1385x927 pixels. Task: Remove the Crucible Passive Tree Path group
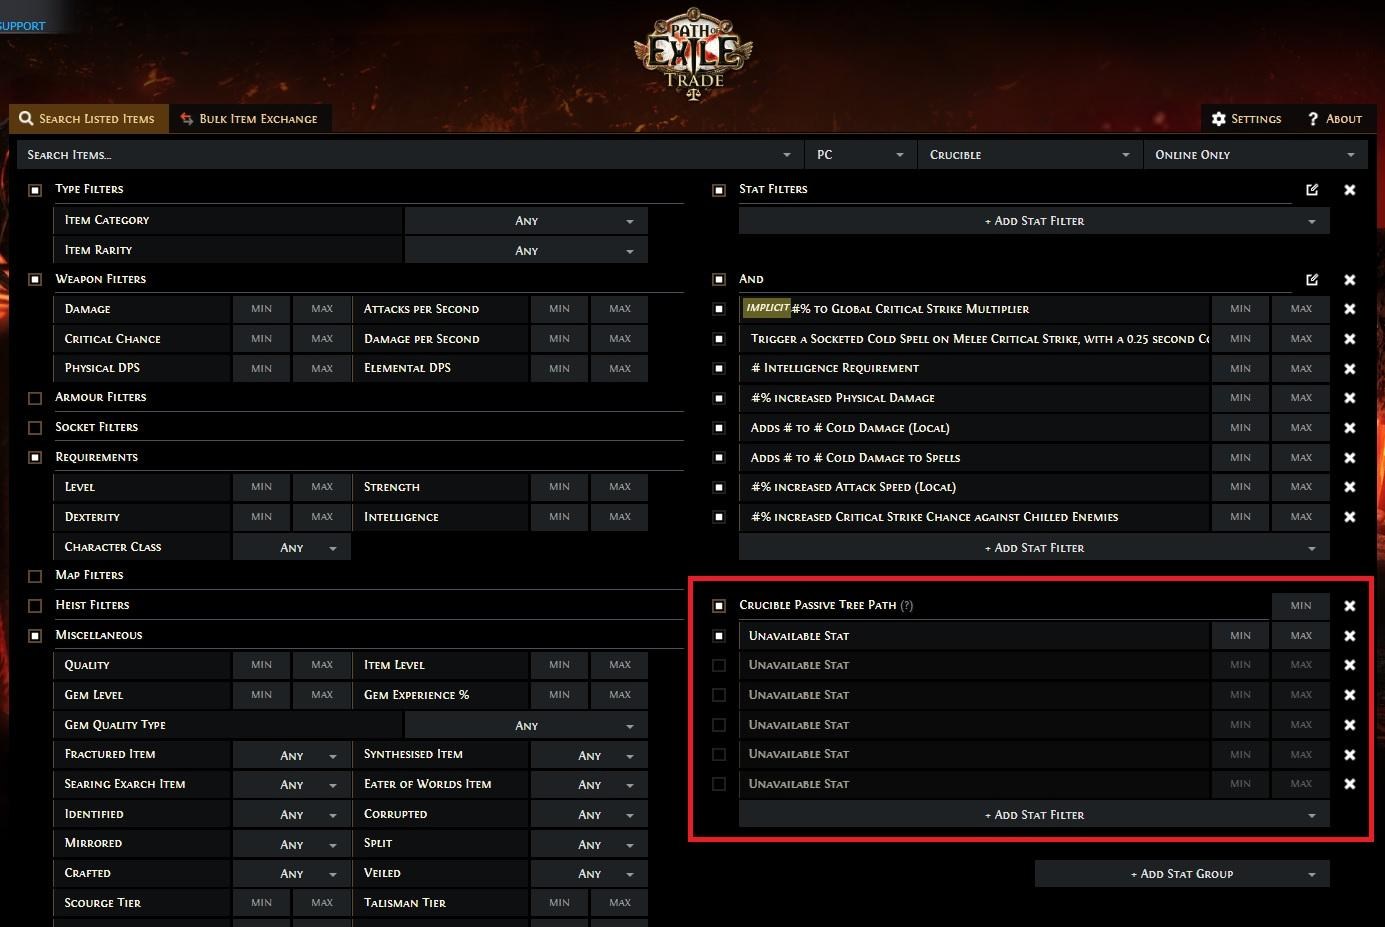pyautogui.click(x=1349, y=606)
